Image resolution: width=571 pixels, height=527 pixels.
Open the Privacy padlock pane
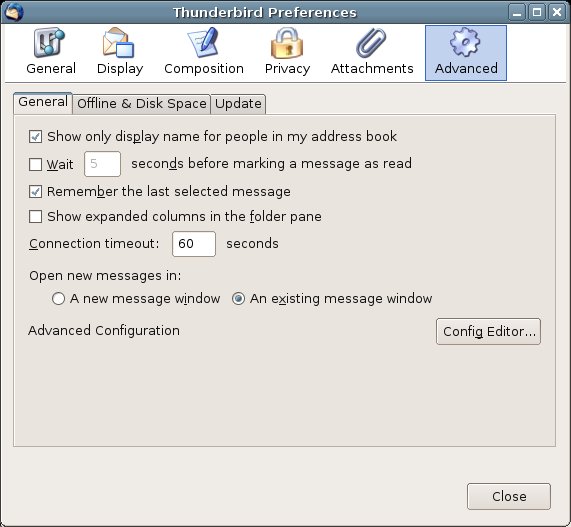point(287,52)
